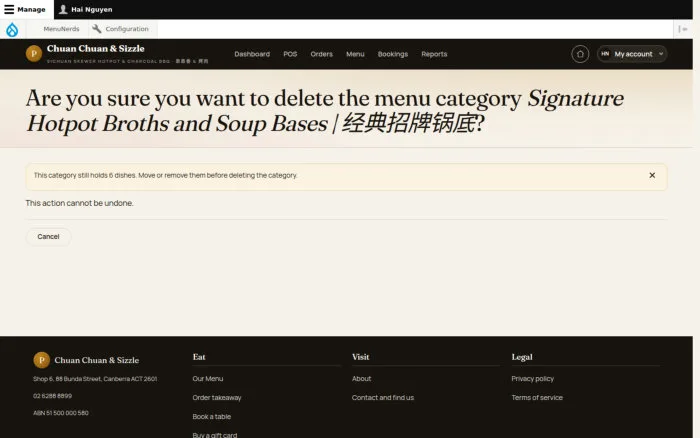Open the MenuNerds toolbar item
Viewport: 700px width, 438px height.
tap(61, 29)
